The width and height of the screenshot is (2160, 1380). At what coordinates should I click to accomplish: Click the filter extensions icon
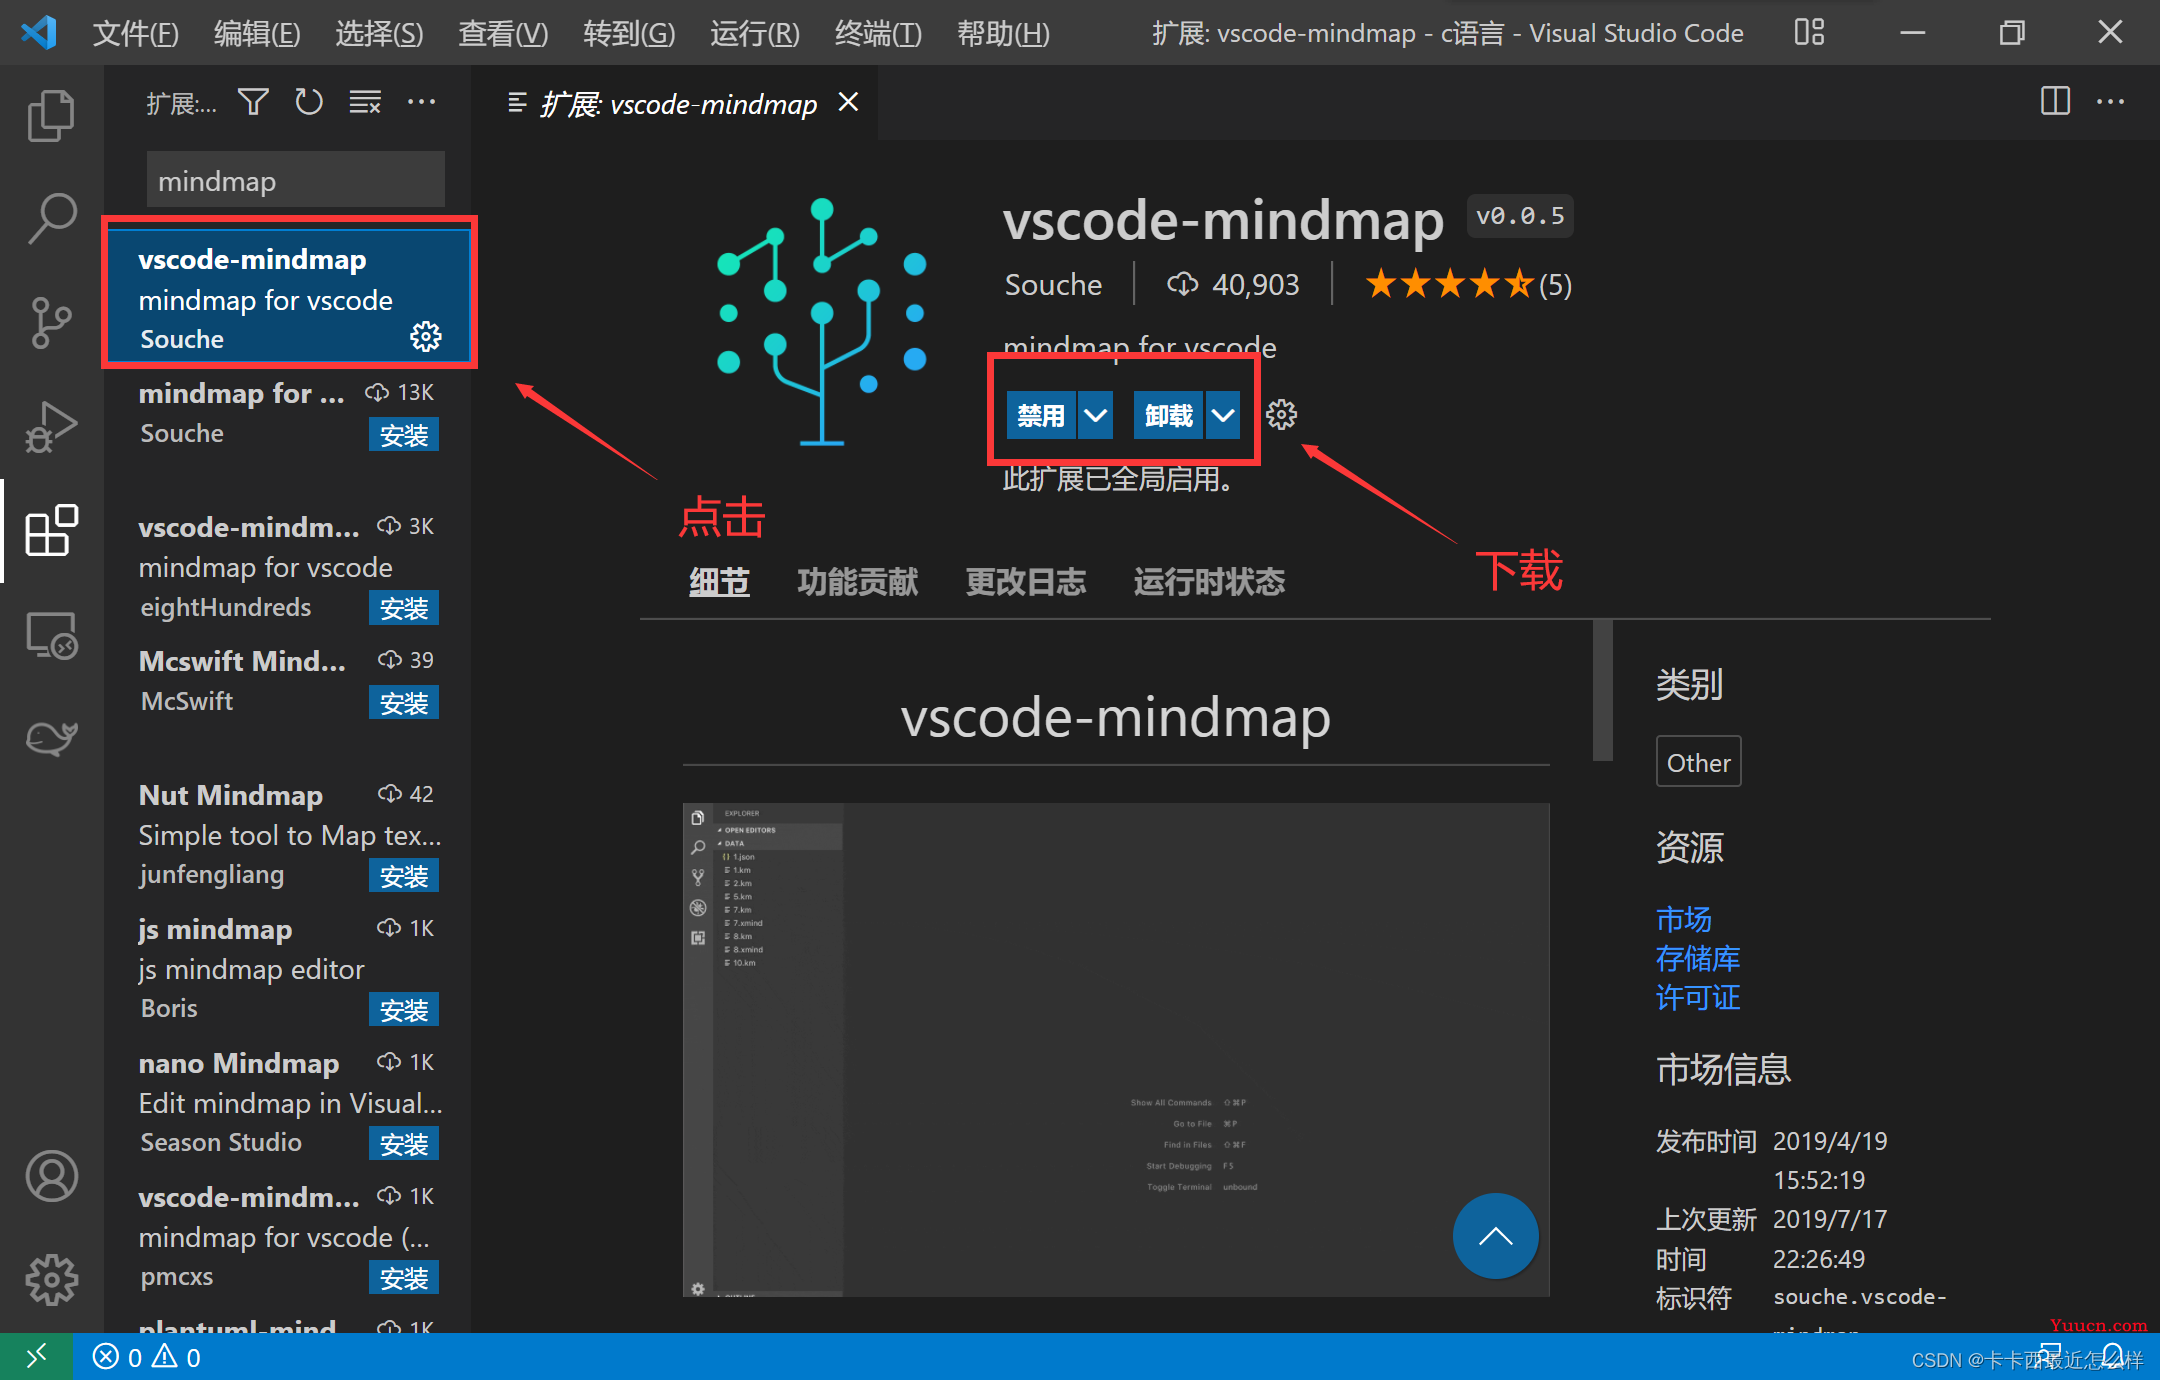coord(253,102)
